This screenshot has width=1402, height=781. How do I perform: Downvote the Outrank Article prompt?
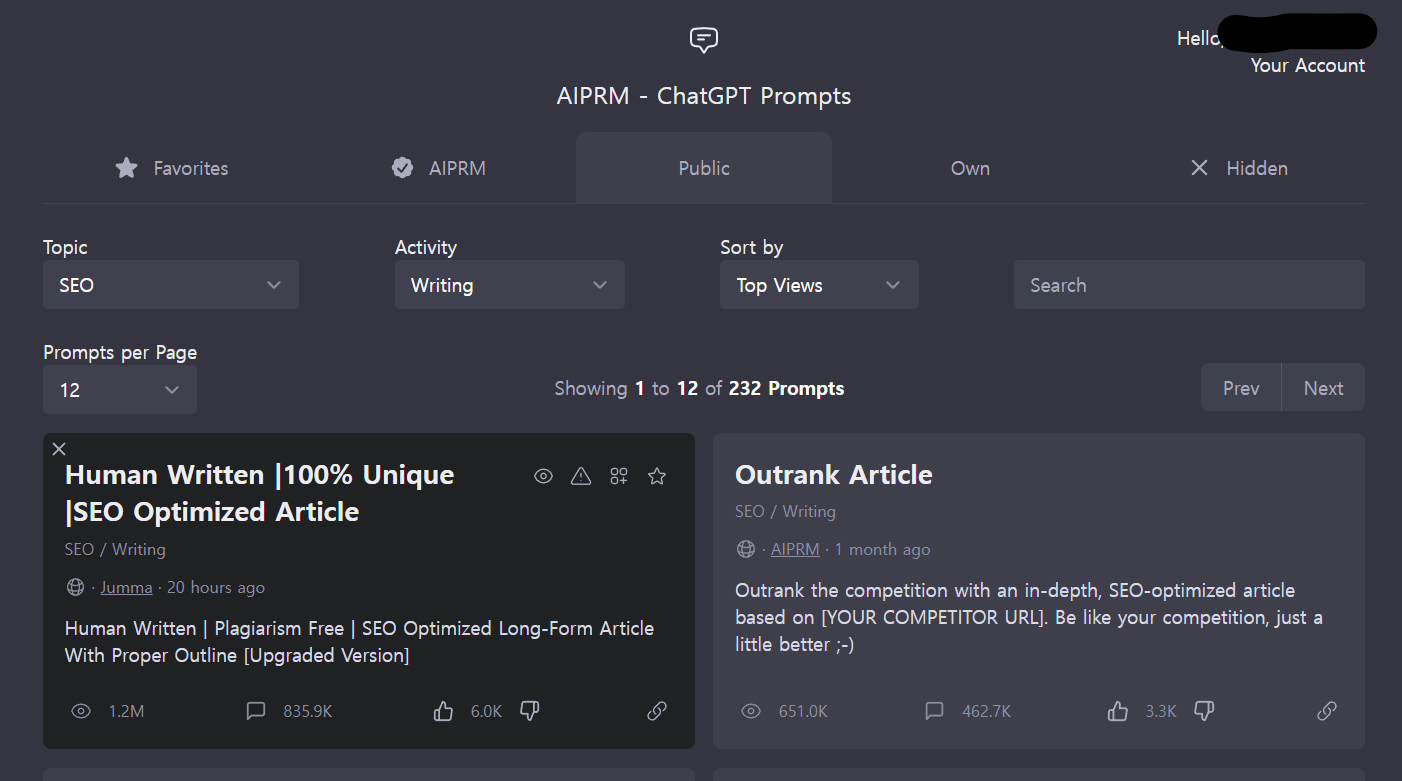point(1205,711)
